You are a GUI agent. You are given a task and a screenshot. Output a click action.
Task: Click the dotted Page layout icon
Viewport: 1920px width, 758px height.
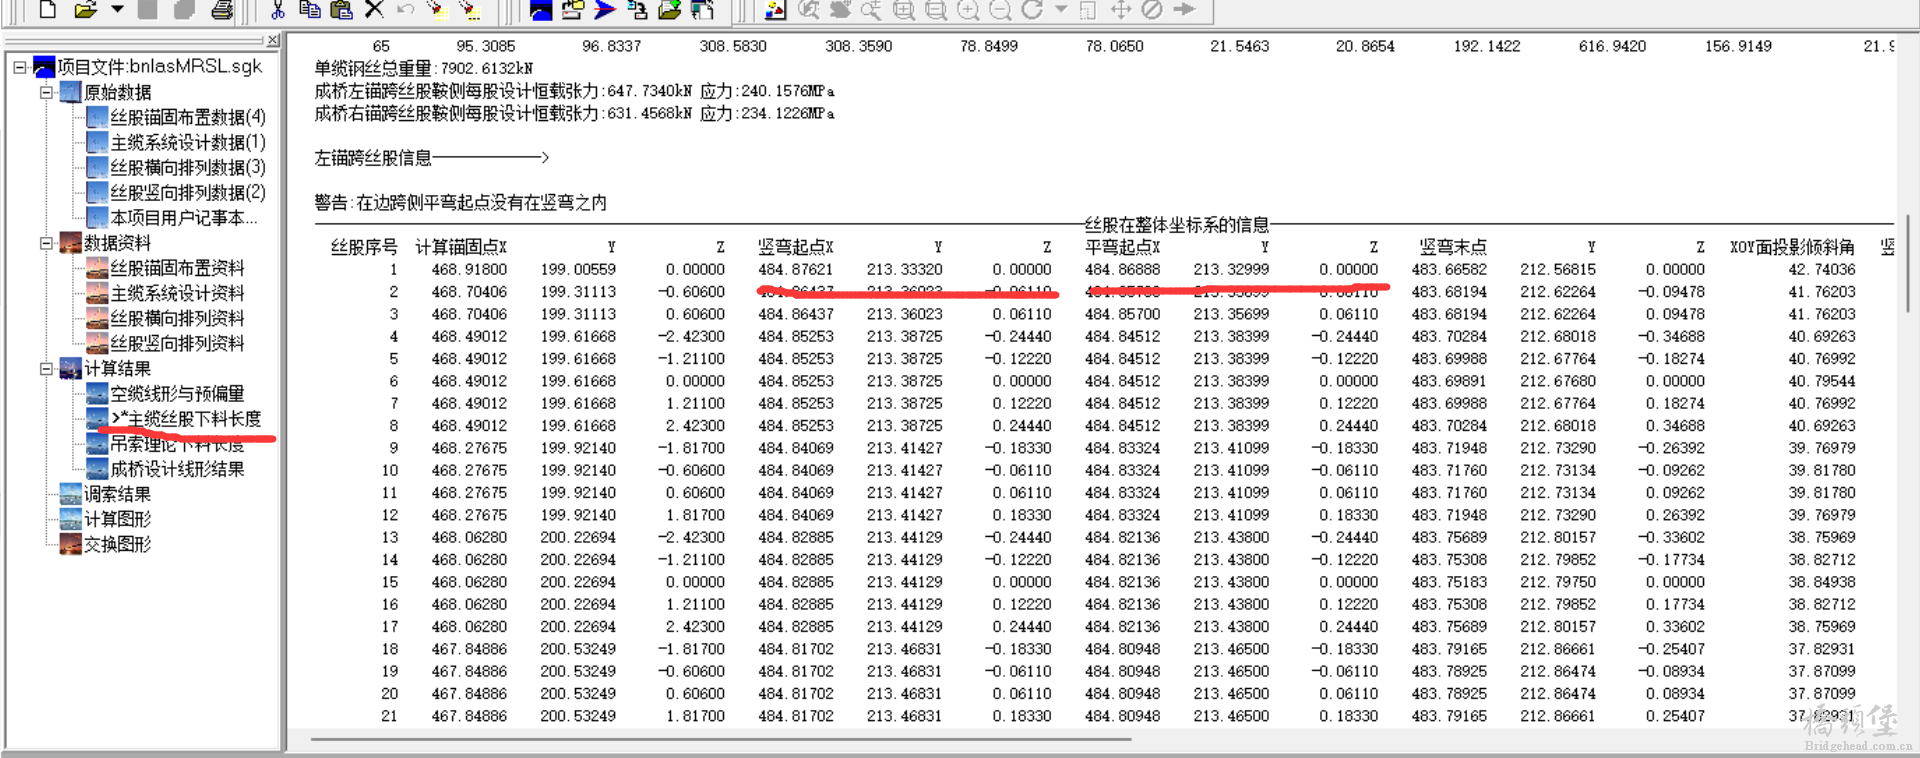[1088, 10]
